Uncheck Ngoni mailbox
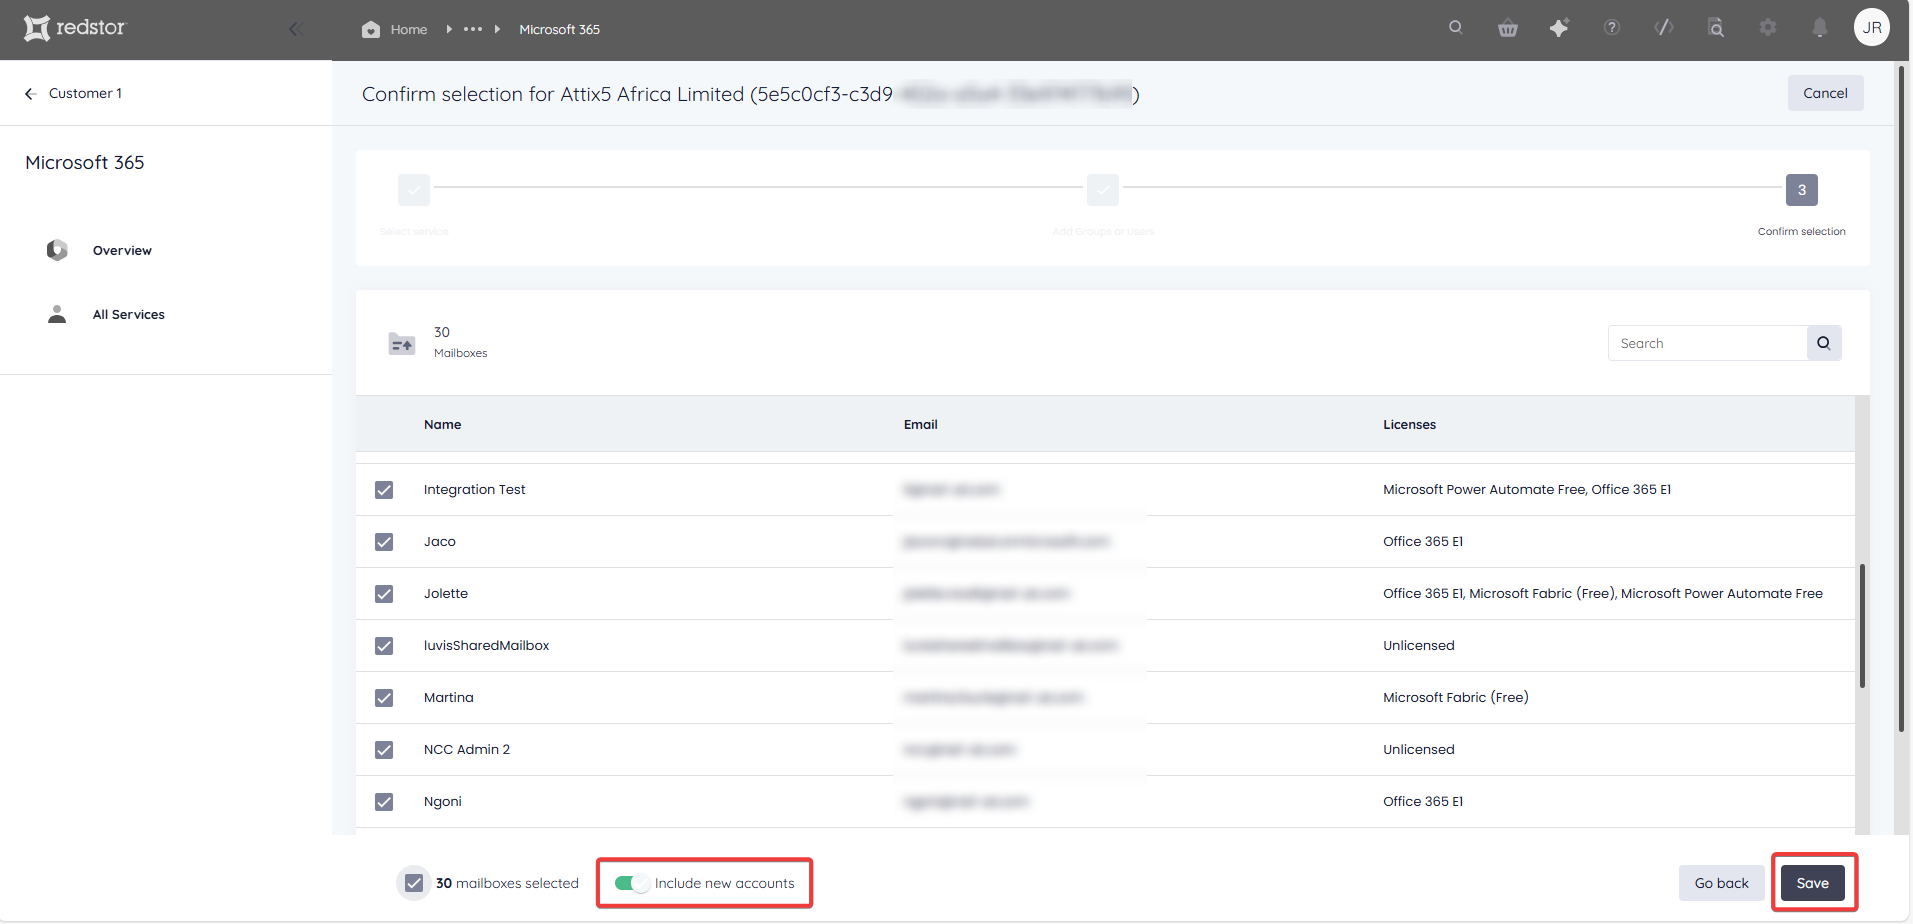1913x924 pixels. 384,802
